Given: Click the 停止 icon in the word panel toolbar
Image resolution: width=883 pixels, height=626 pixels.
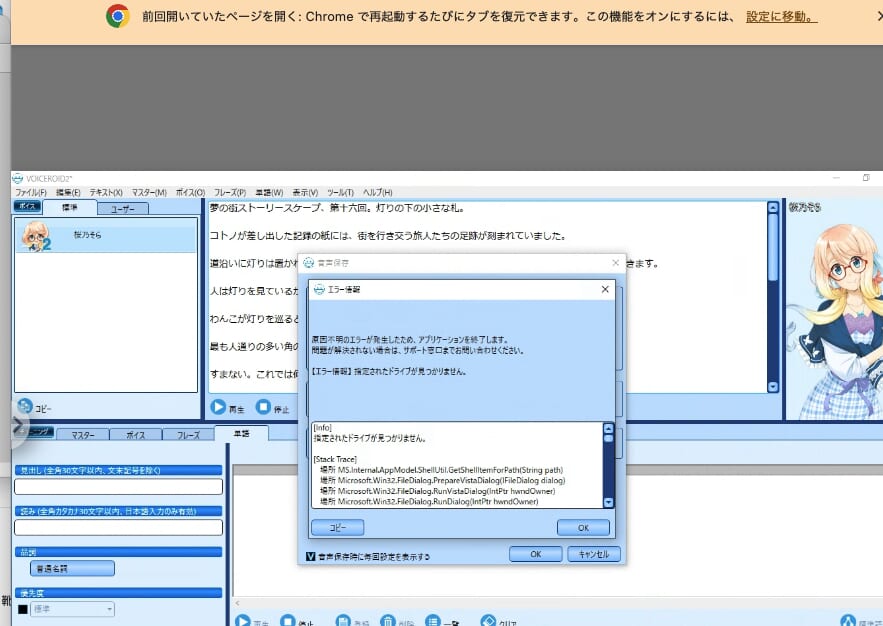Looking at the screenshot, I should point(287,621).
